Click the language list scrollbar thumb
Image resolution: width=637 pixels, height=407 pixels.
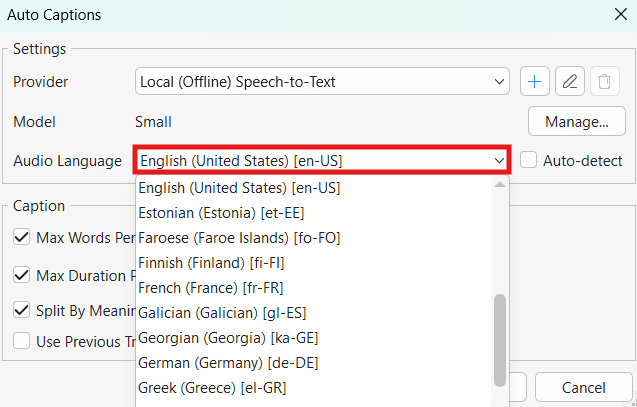coord(500,340)
